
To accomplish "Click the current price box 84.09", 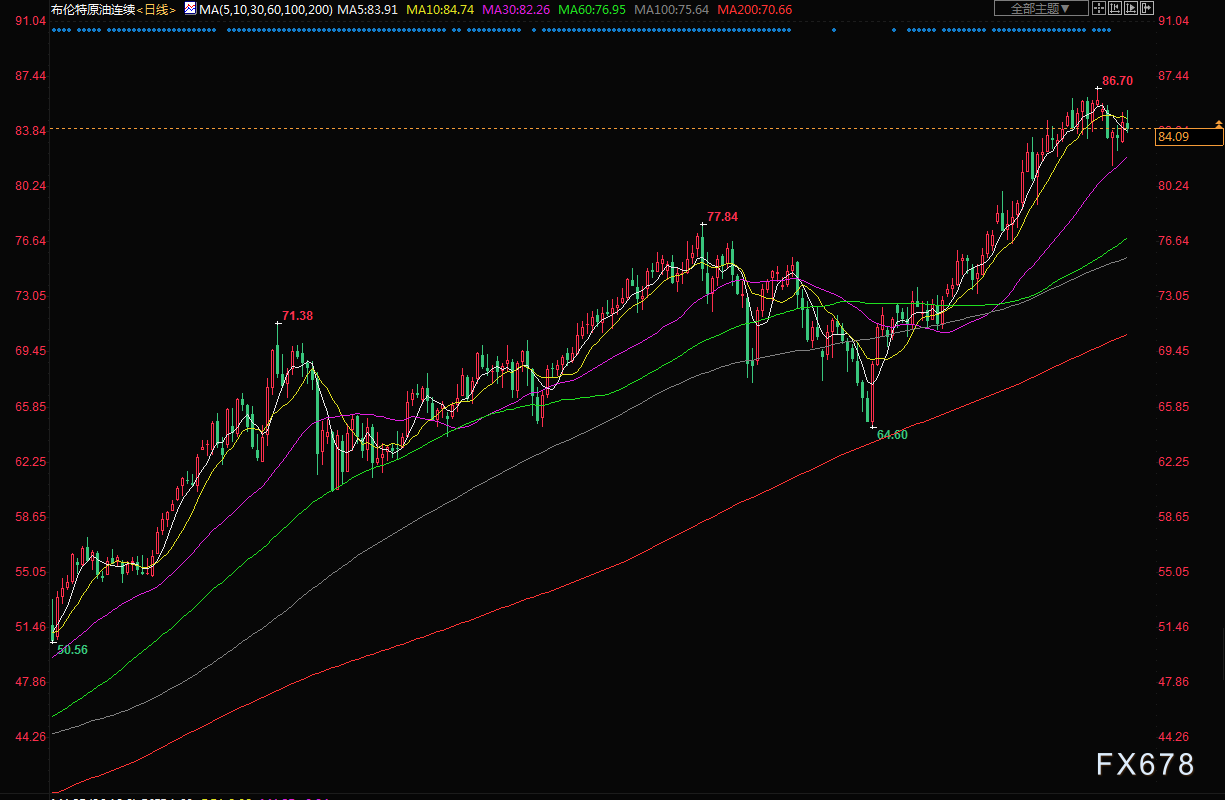I will [1187, 137].
